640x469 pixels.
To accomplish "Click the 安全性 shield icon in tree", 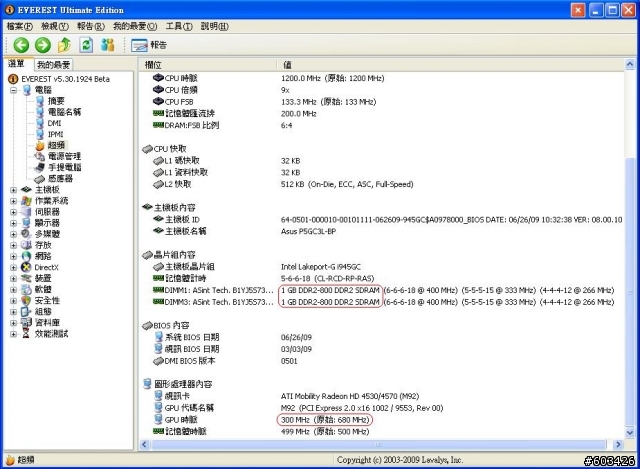I will pos(26,300).
